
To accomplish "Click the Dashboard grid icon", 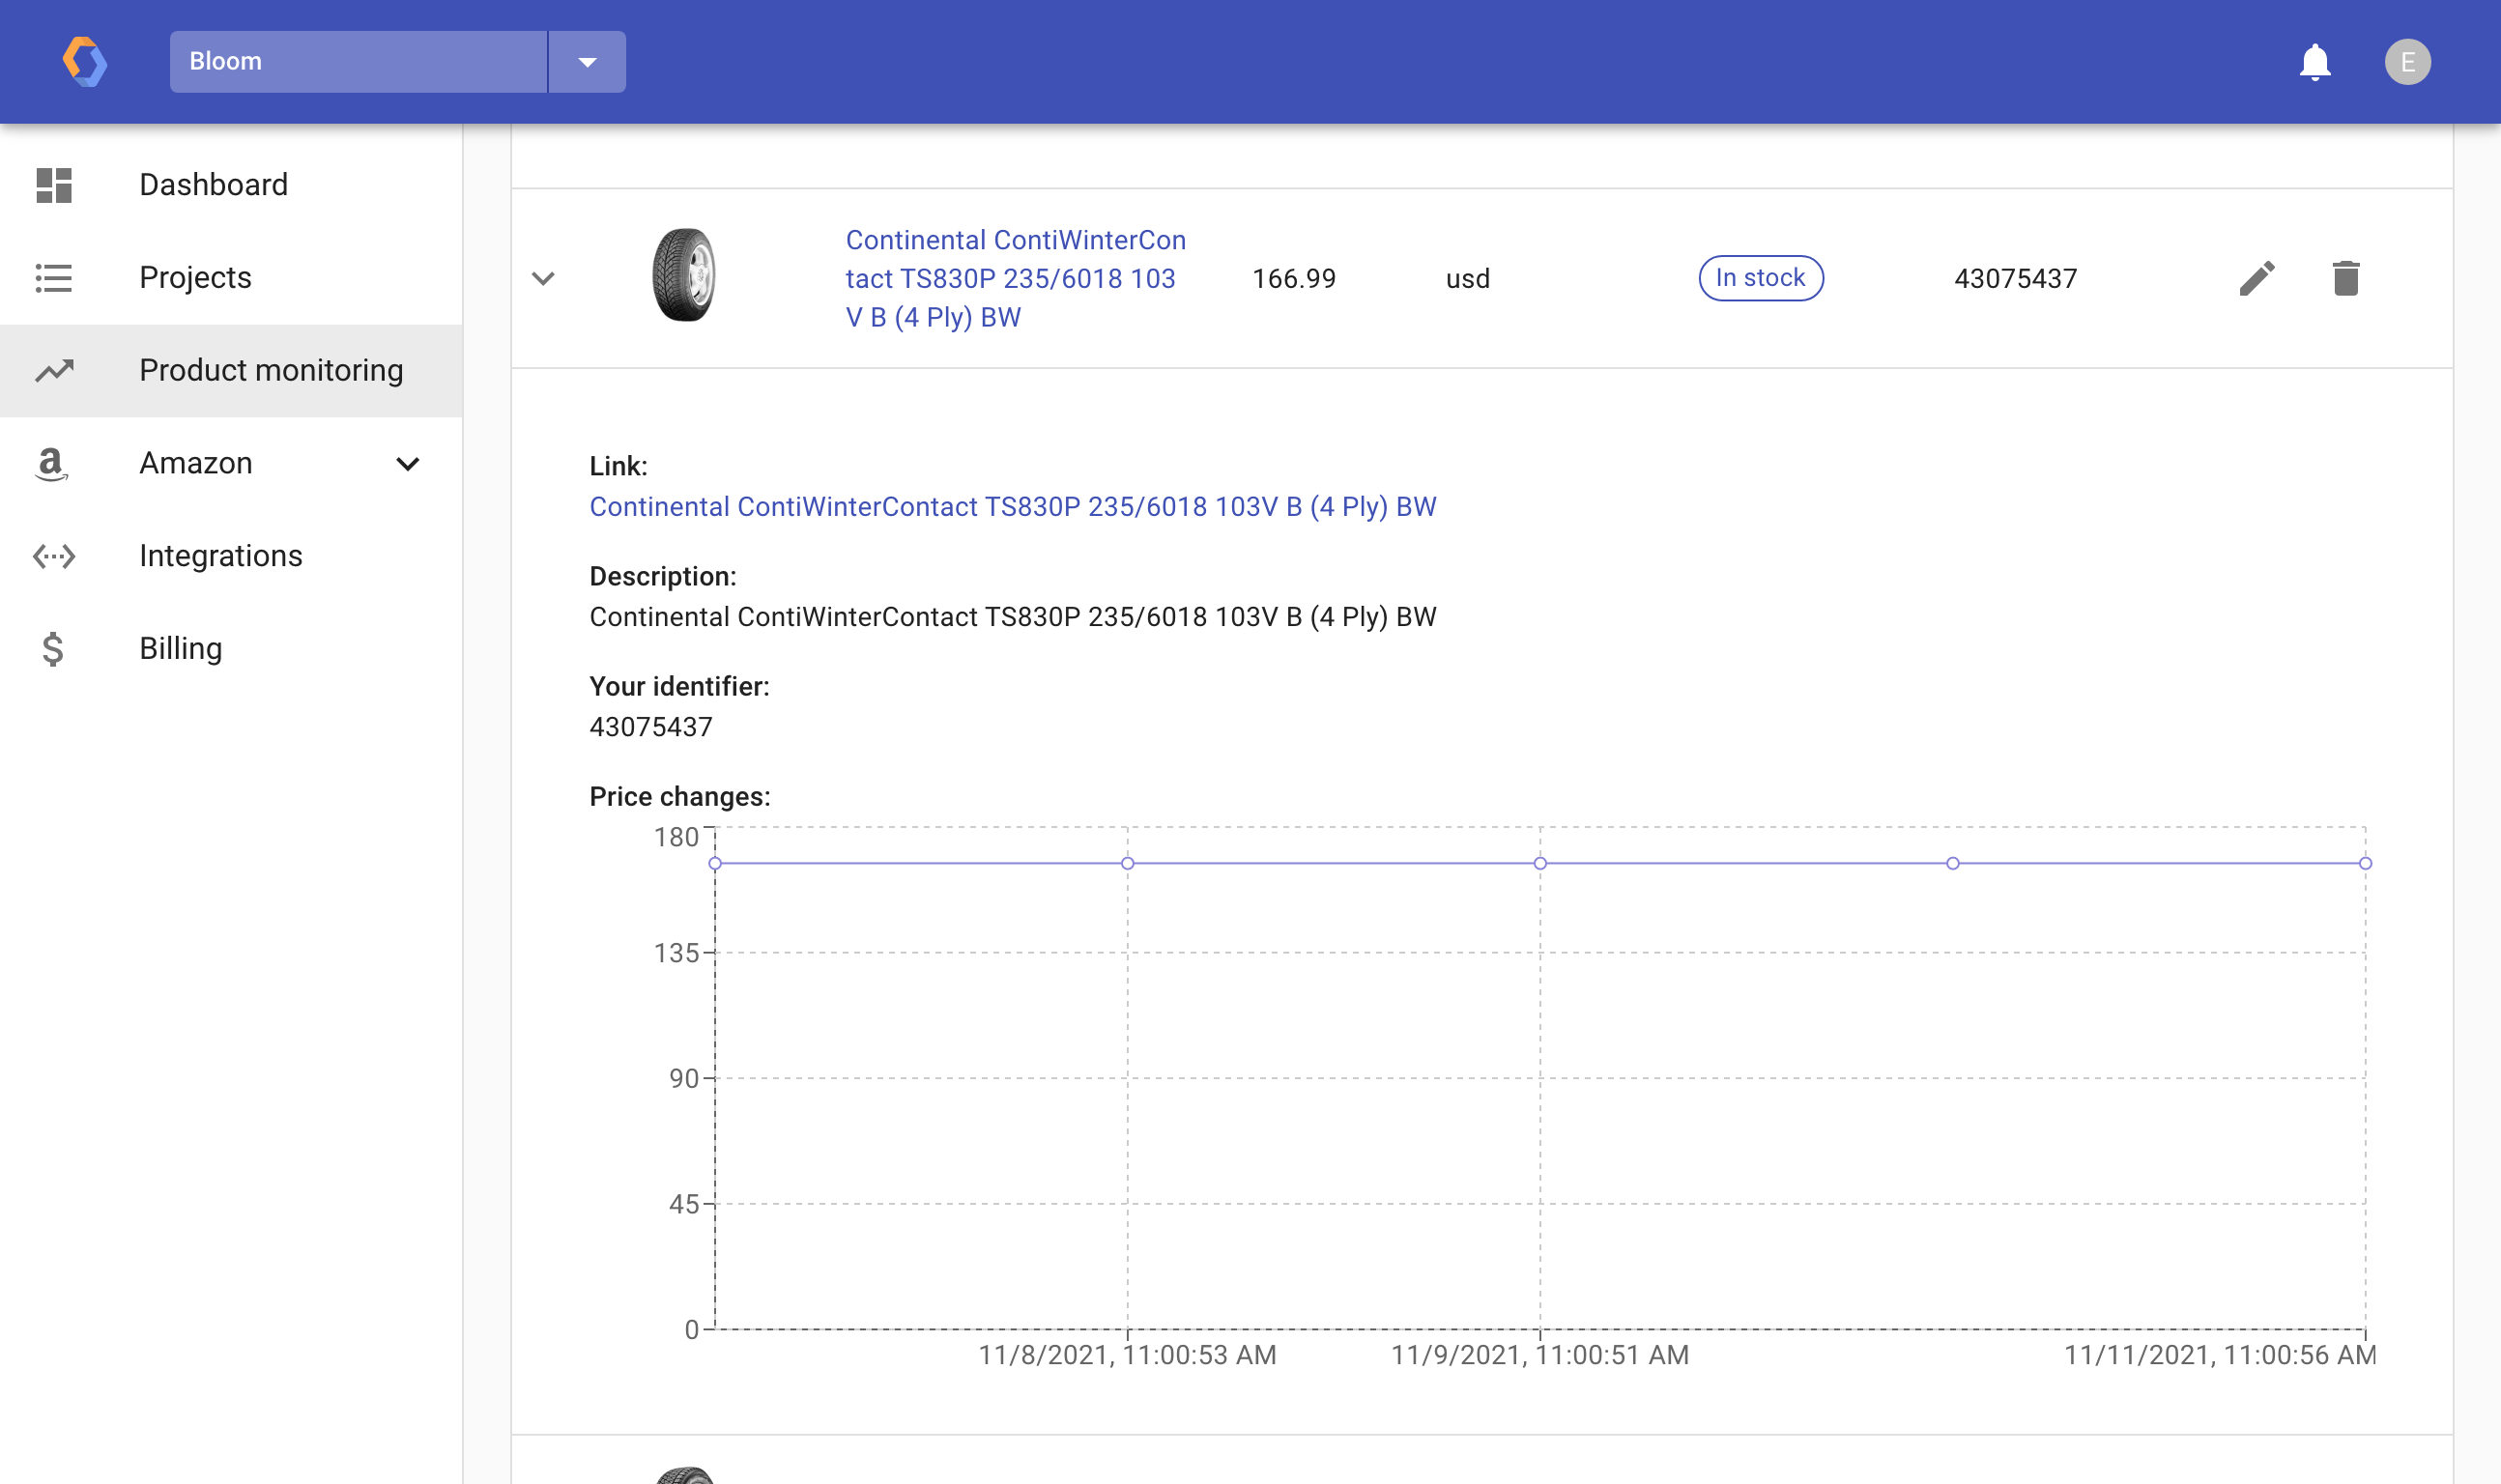I will (54, 185).
